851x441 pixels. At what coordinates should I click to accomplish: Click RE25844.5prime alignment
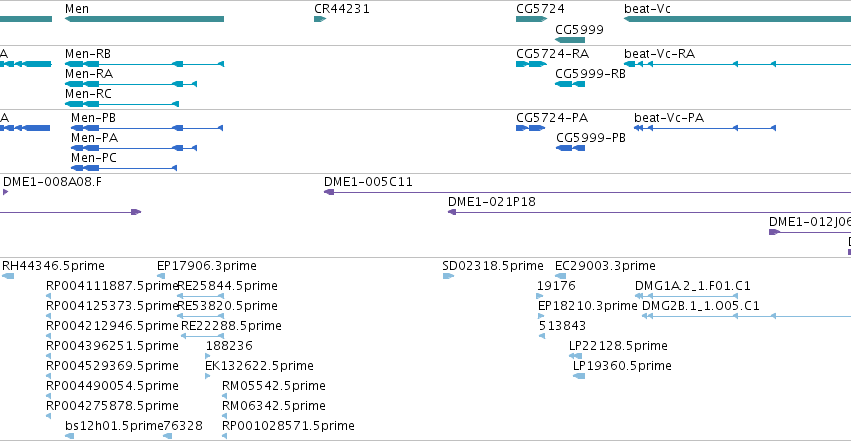201,296
